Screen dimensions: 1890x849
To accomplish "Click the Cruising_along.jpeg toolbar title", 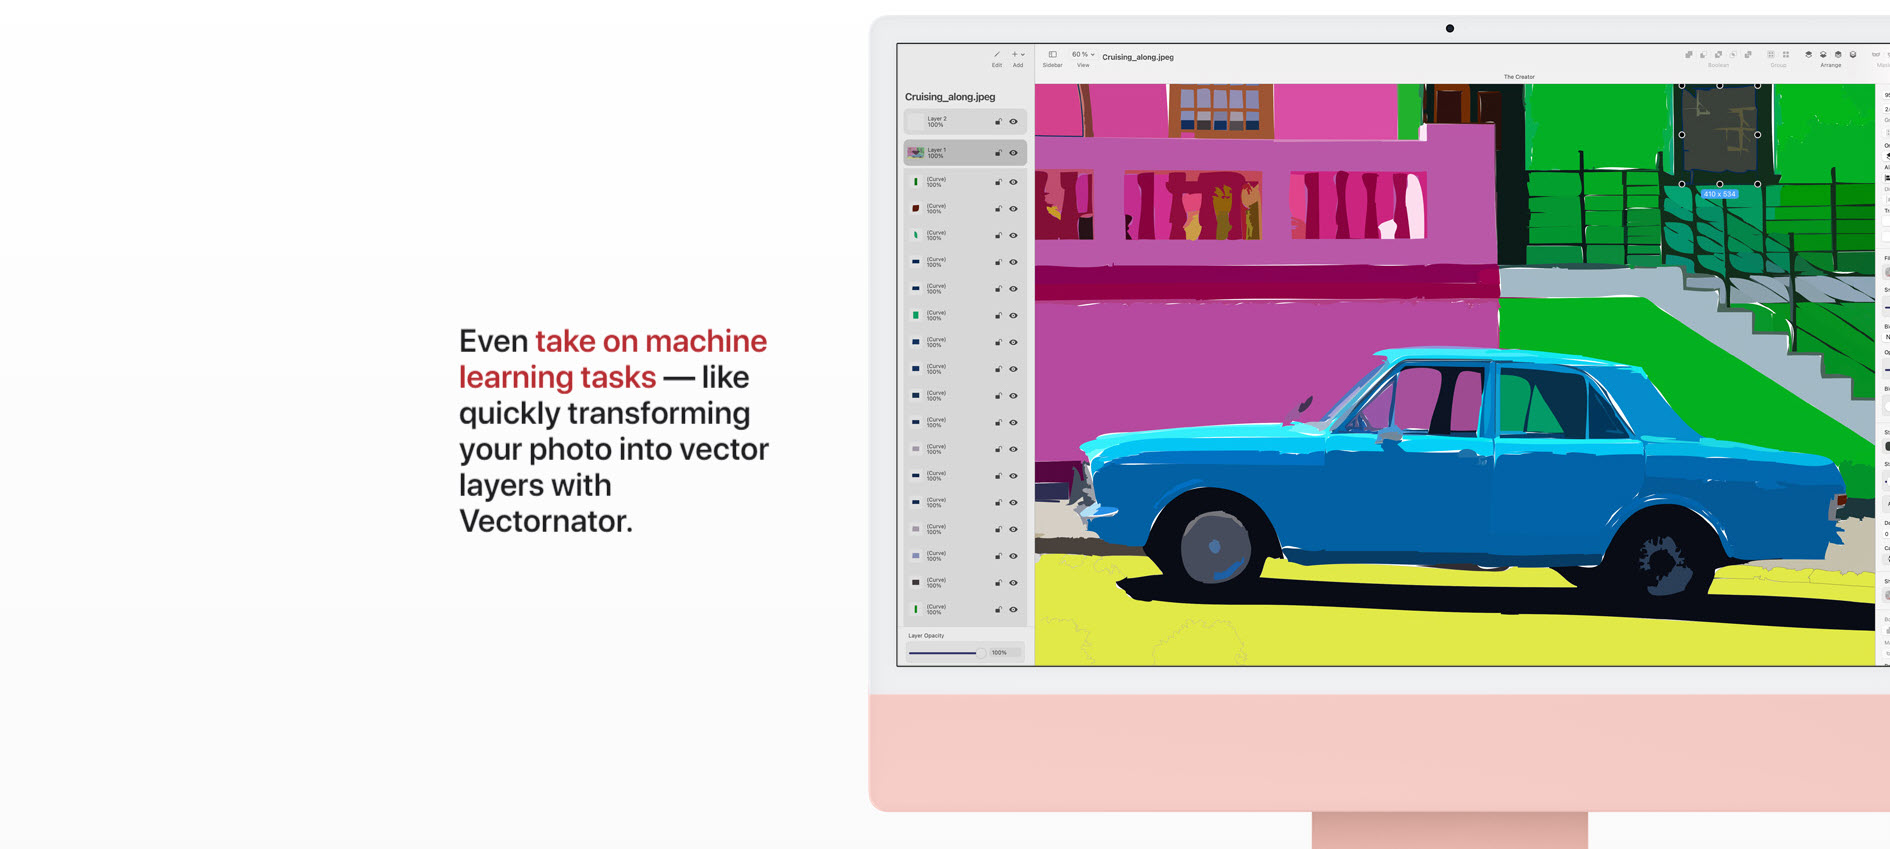I will 1138,57.
